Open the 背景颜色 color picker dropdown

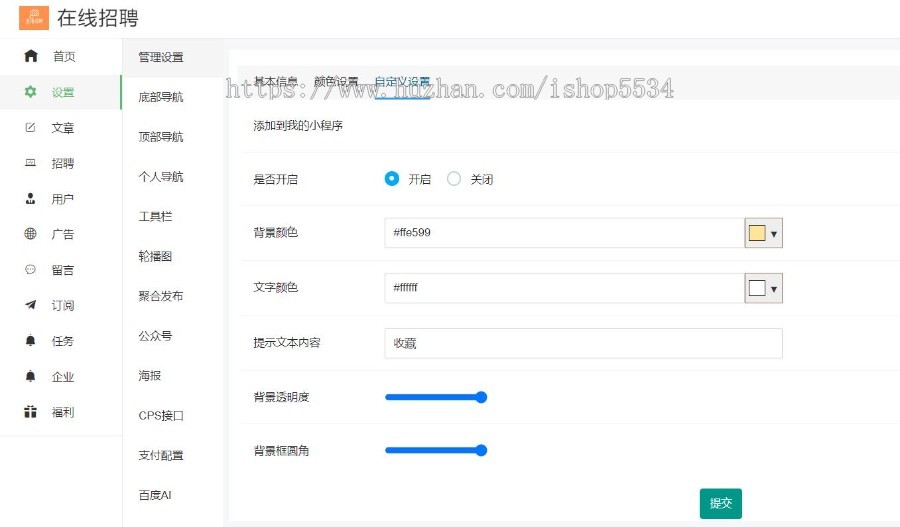point(774,234)
